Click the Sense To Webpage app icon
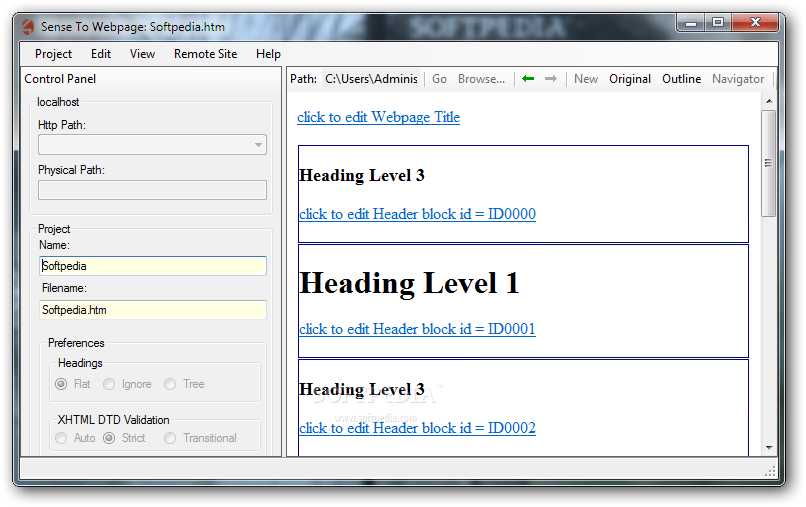 pos(28,27)
